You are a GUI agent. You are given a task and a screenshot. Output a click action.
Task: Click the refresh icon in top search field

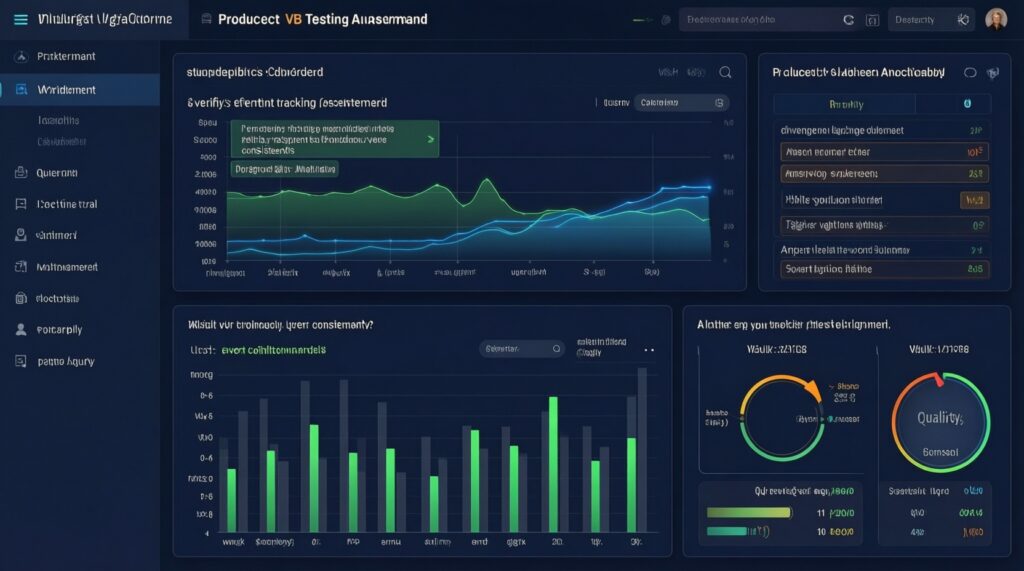849,19
